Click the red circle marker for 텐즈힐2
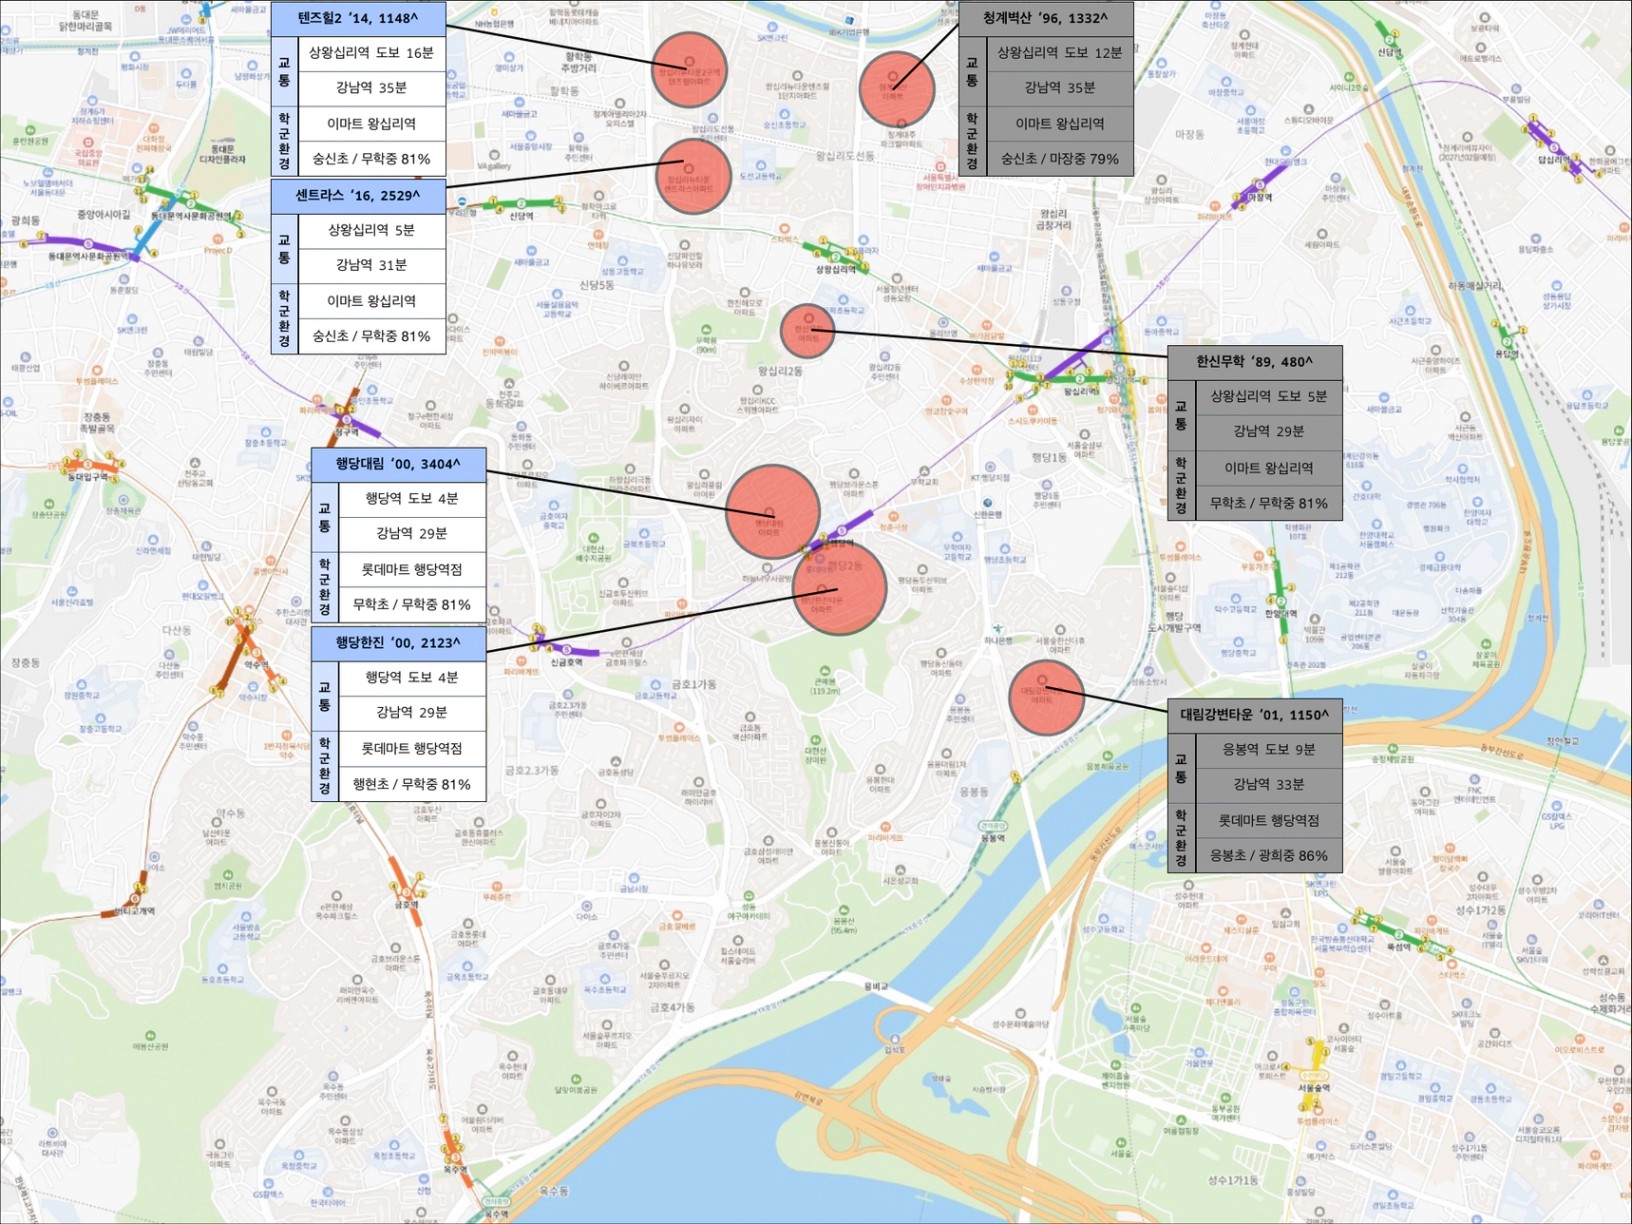1632x1224 pixels. pos(689,70)
